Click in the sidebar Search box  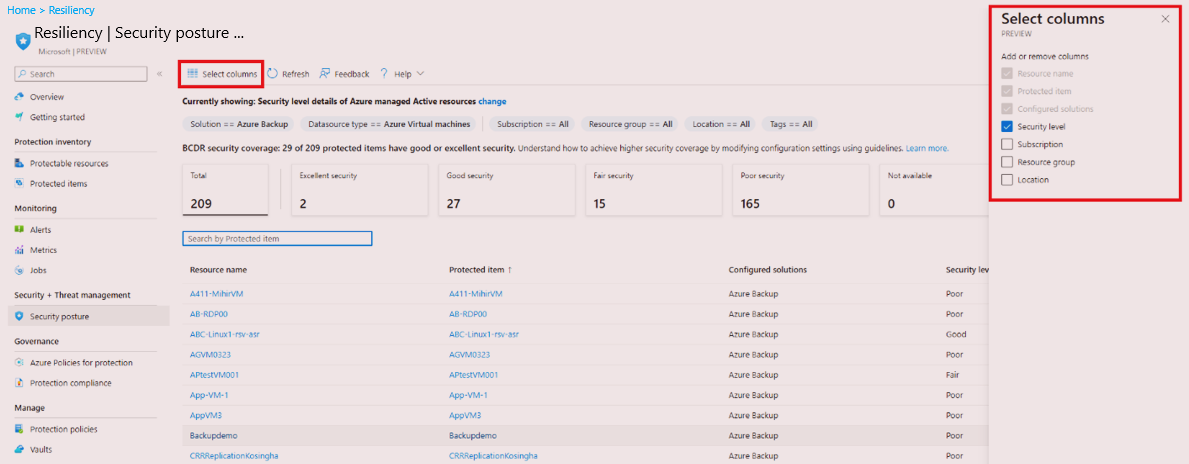80,74
